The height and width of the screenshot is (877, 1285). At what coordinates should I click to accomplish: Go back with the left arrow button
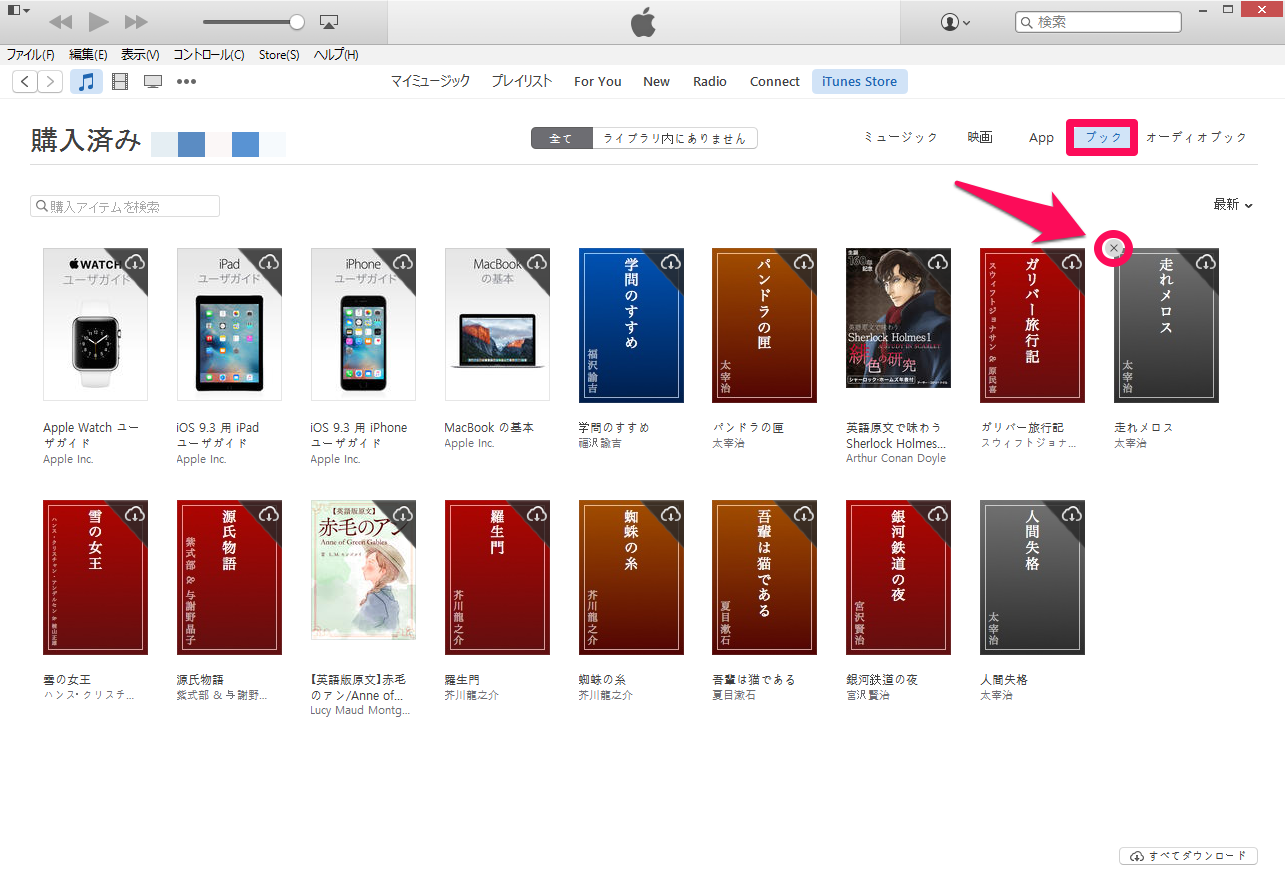click(x=24, y=82)
